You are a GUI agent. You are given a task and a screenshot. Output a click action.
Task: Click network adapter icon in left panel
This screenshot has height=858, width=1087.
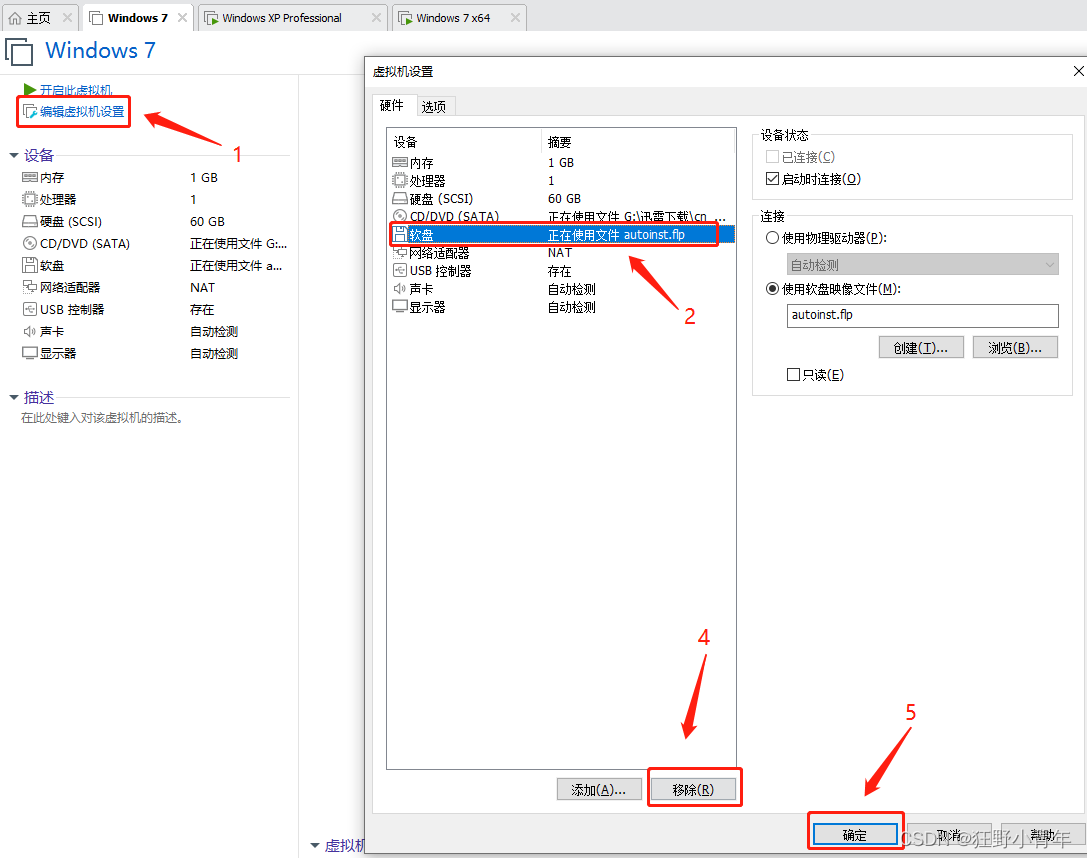coord(30,287)
